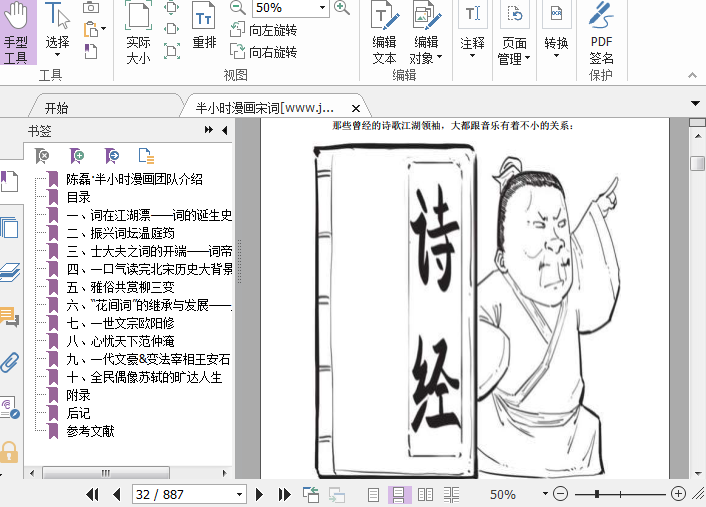
Task: Open bookmark 参考文献
Action: point(91,431)
